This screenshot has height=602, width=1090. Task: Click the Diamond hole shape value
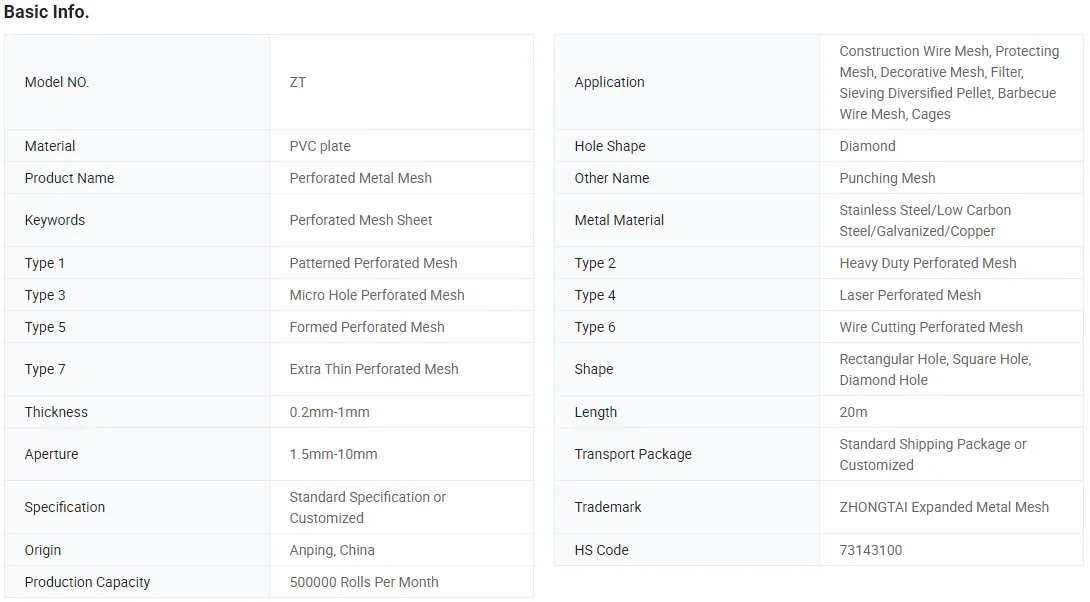867,146
